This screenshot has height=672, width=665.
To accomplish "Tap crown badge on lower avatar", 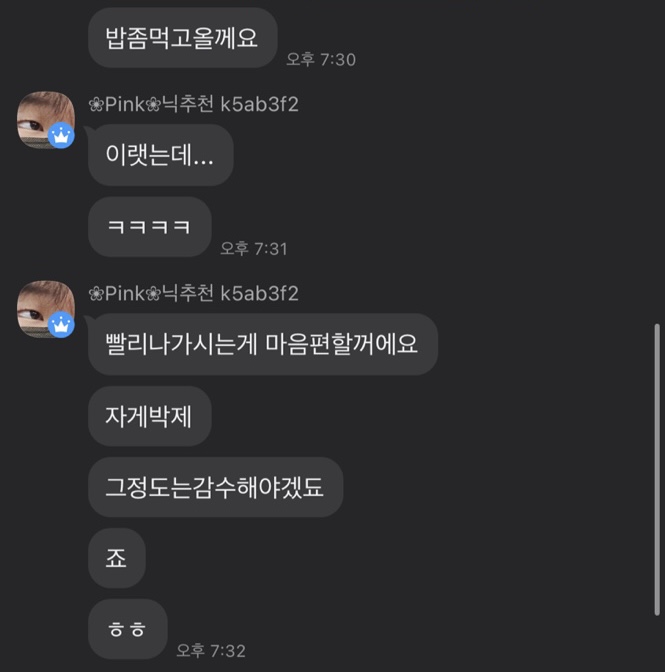I will [61, 325].
